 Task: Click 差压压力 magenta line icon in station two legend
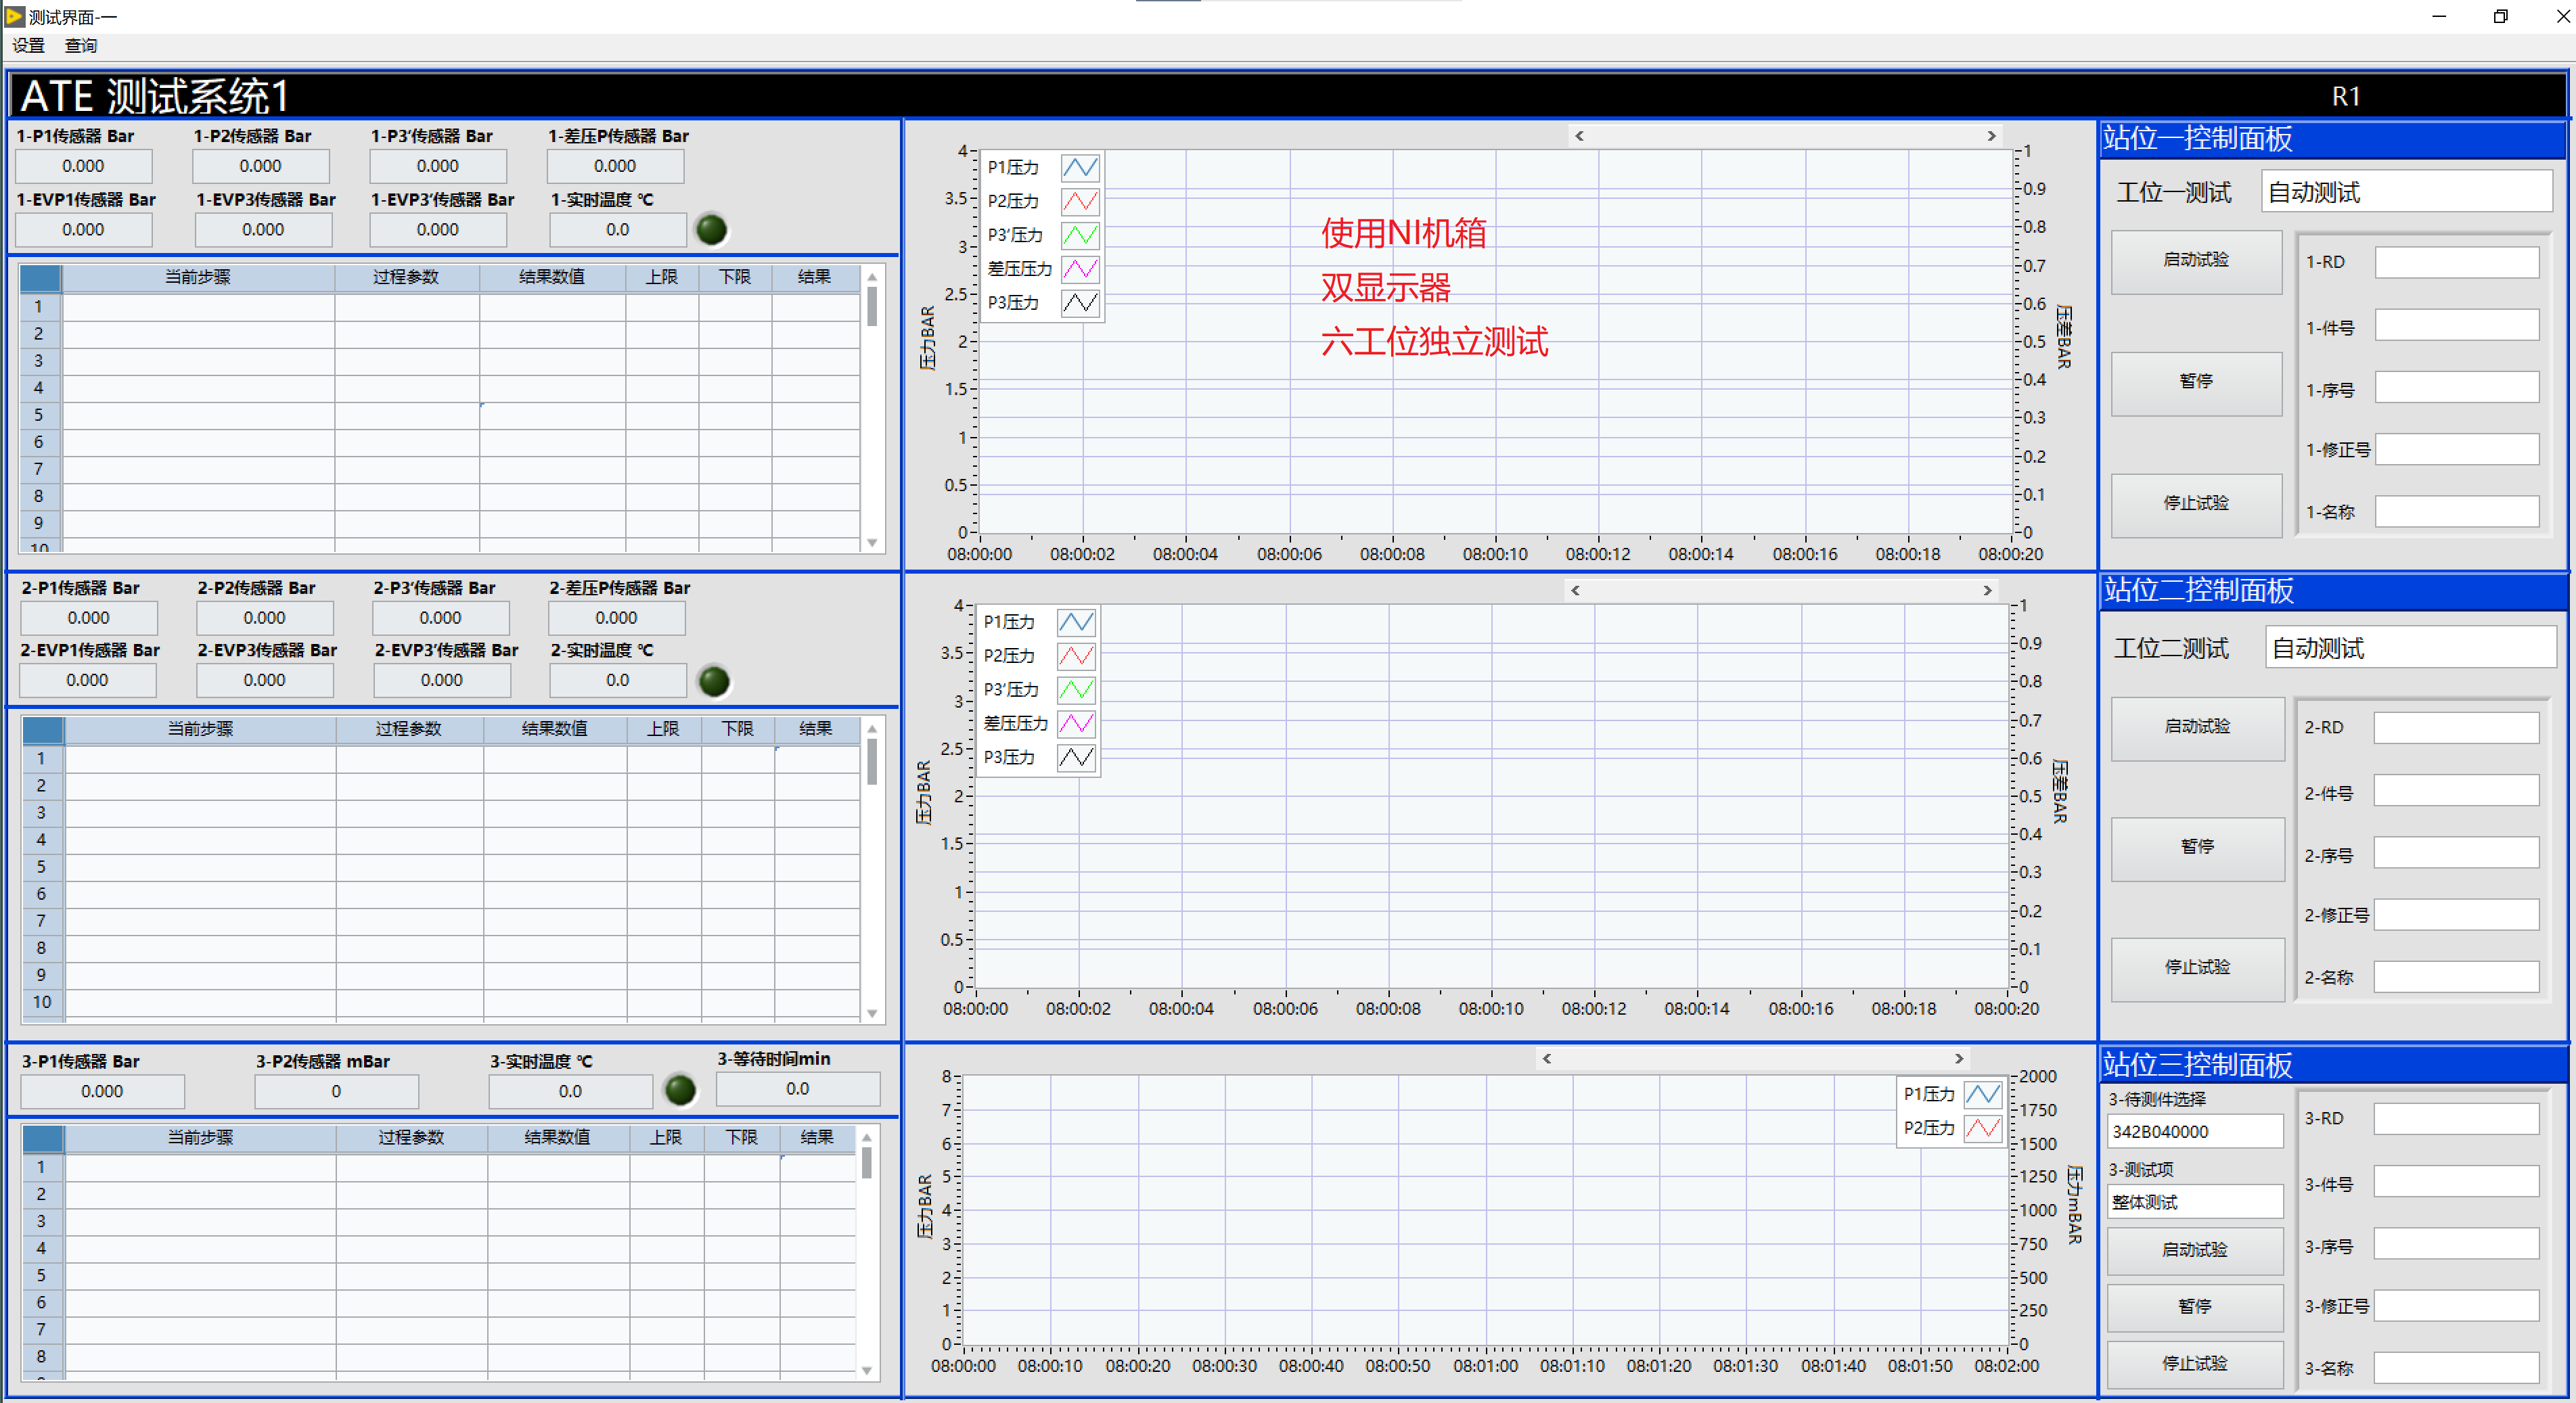[x=1076, y=723]
